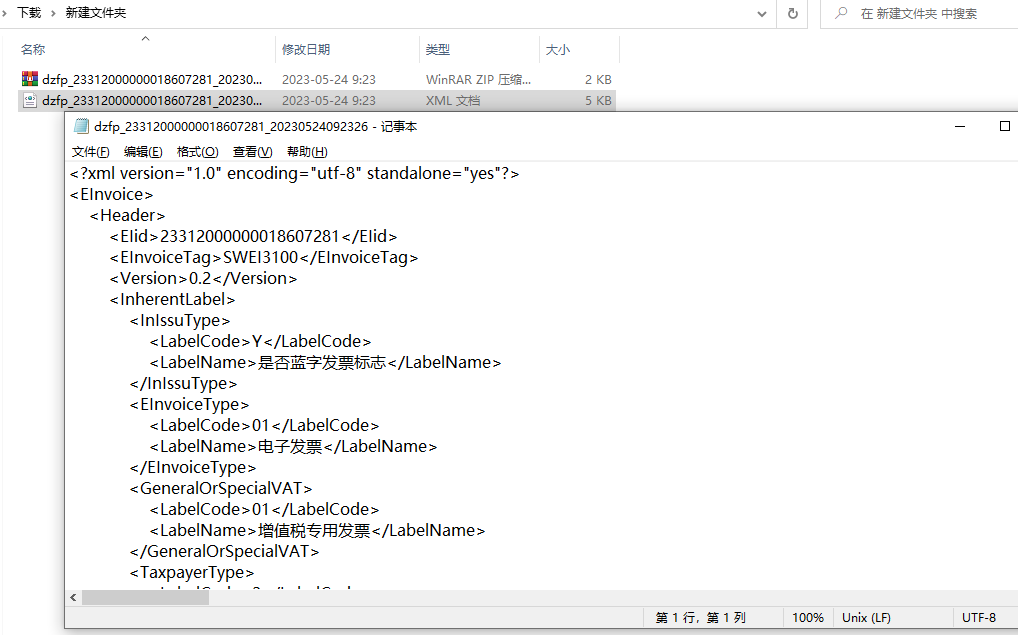Click the Explorer refresh button

(x=792, y=13)
